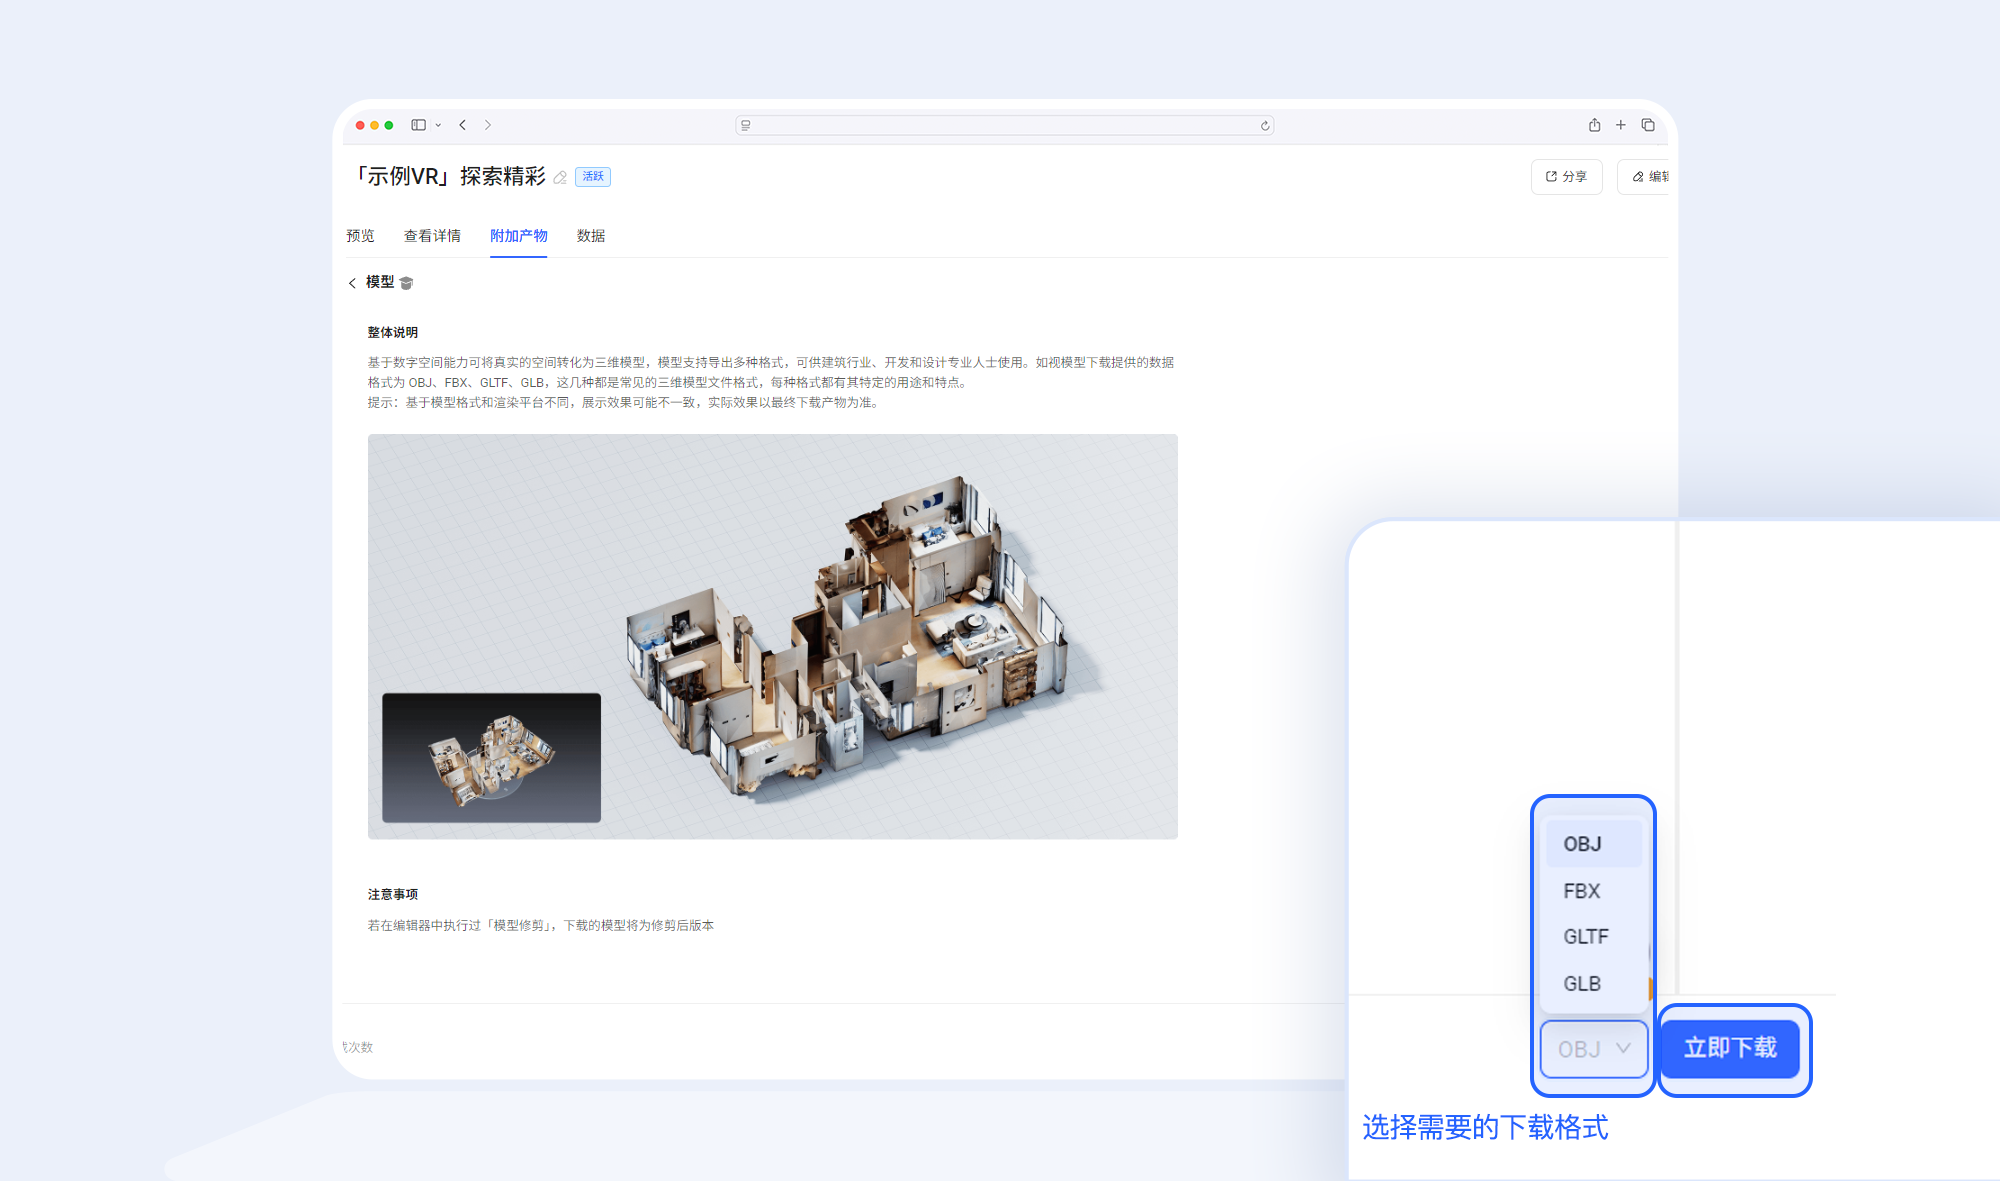Go back using the arrow beside 模型
The image size is (2000, 1181).
tap(352, 283)
